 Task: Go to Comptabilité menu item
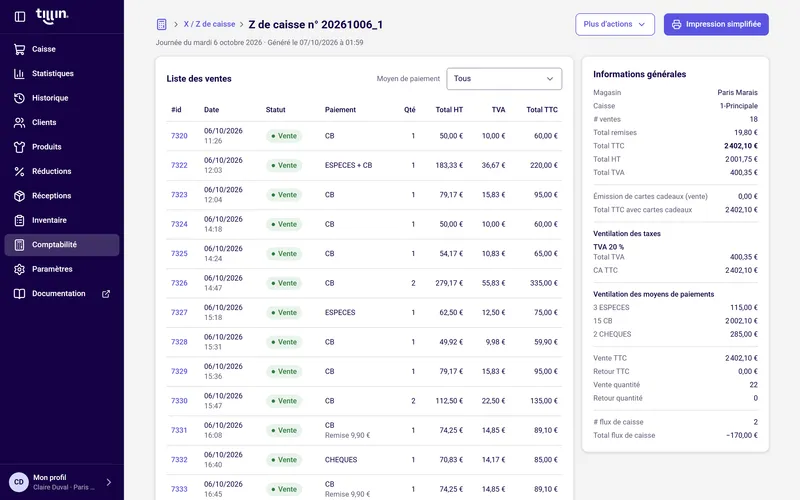62,245
